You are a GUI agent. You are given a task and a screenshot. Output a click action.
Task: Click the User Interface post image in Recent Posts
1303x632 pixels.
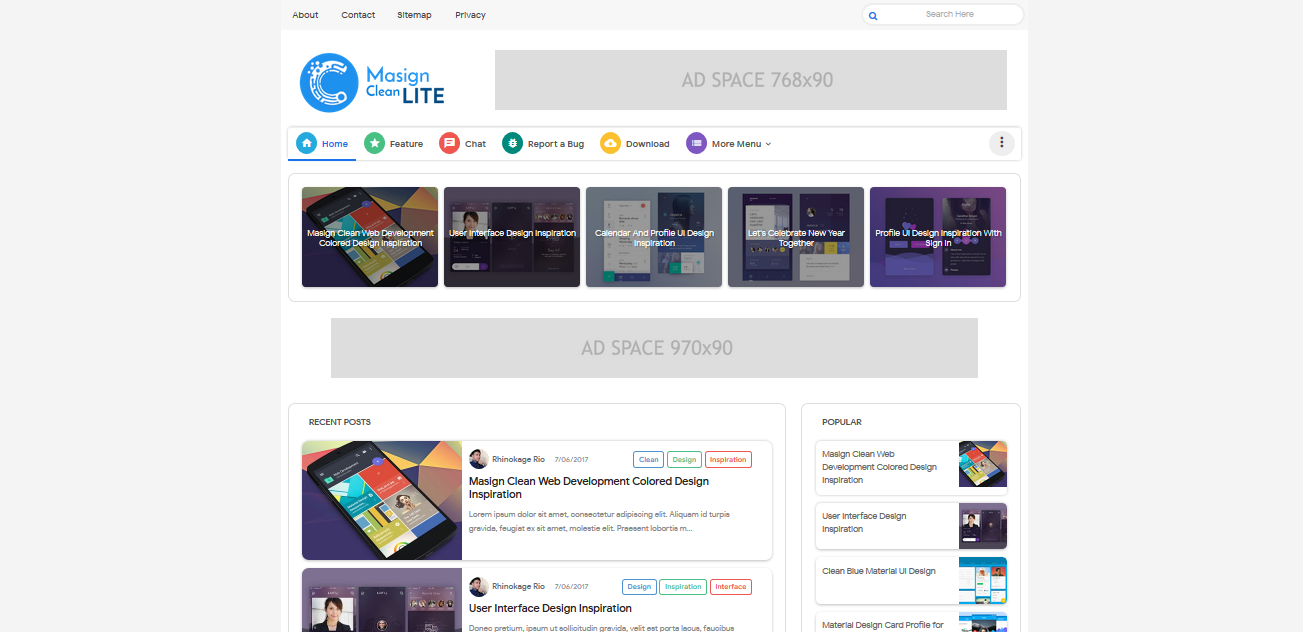[x=382, y=600]
